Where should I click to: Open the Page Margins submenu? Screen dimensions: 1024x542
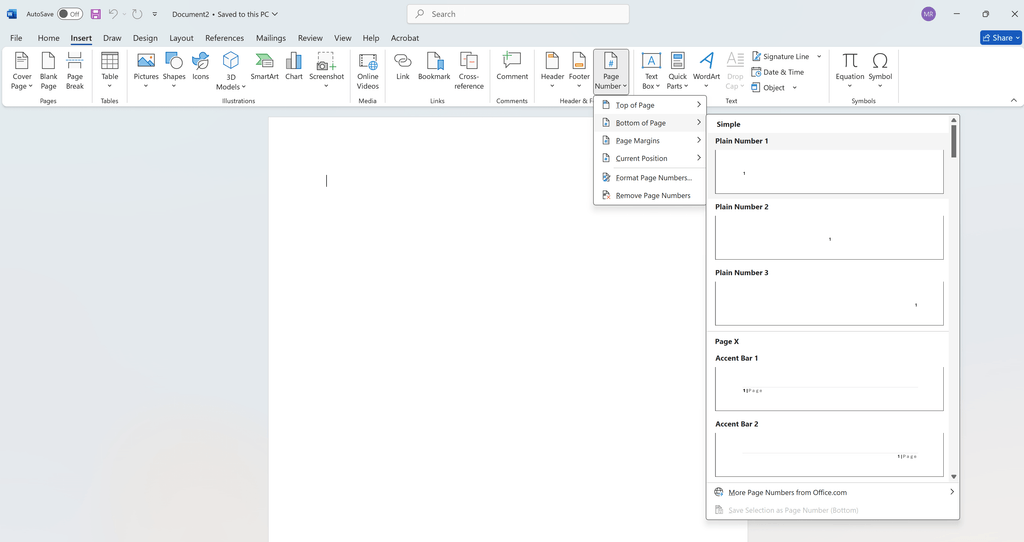650,140
